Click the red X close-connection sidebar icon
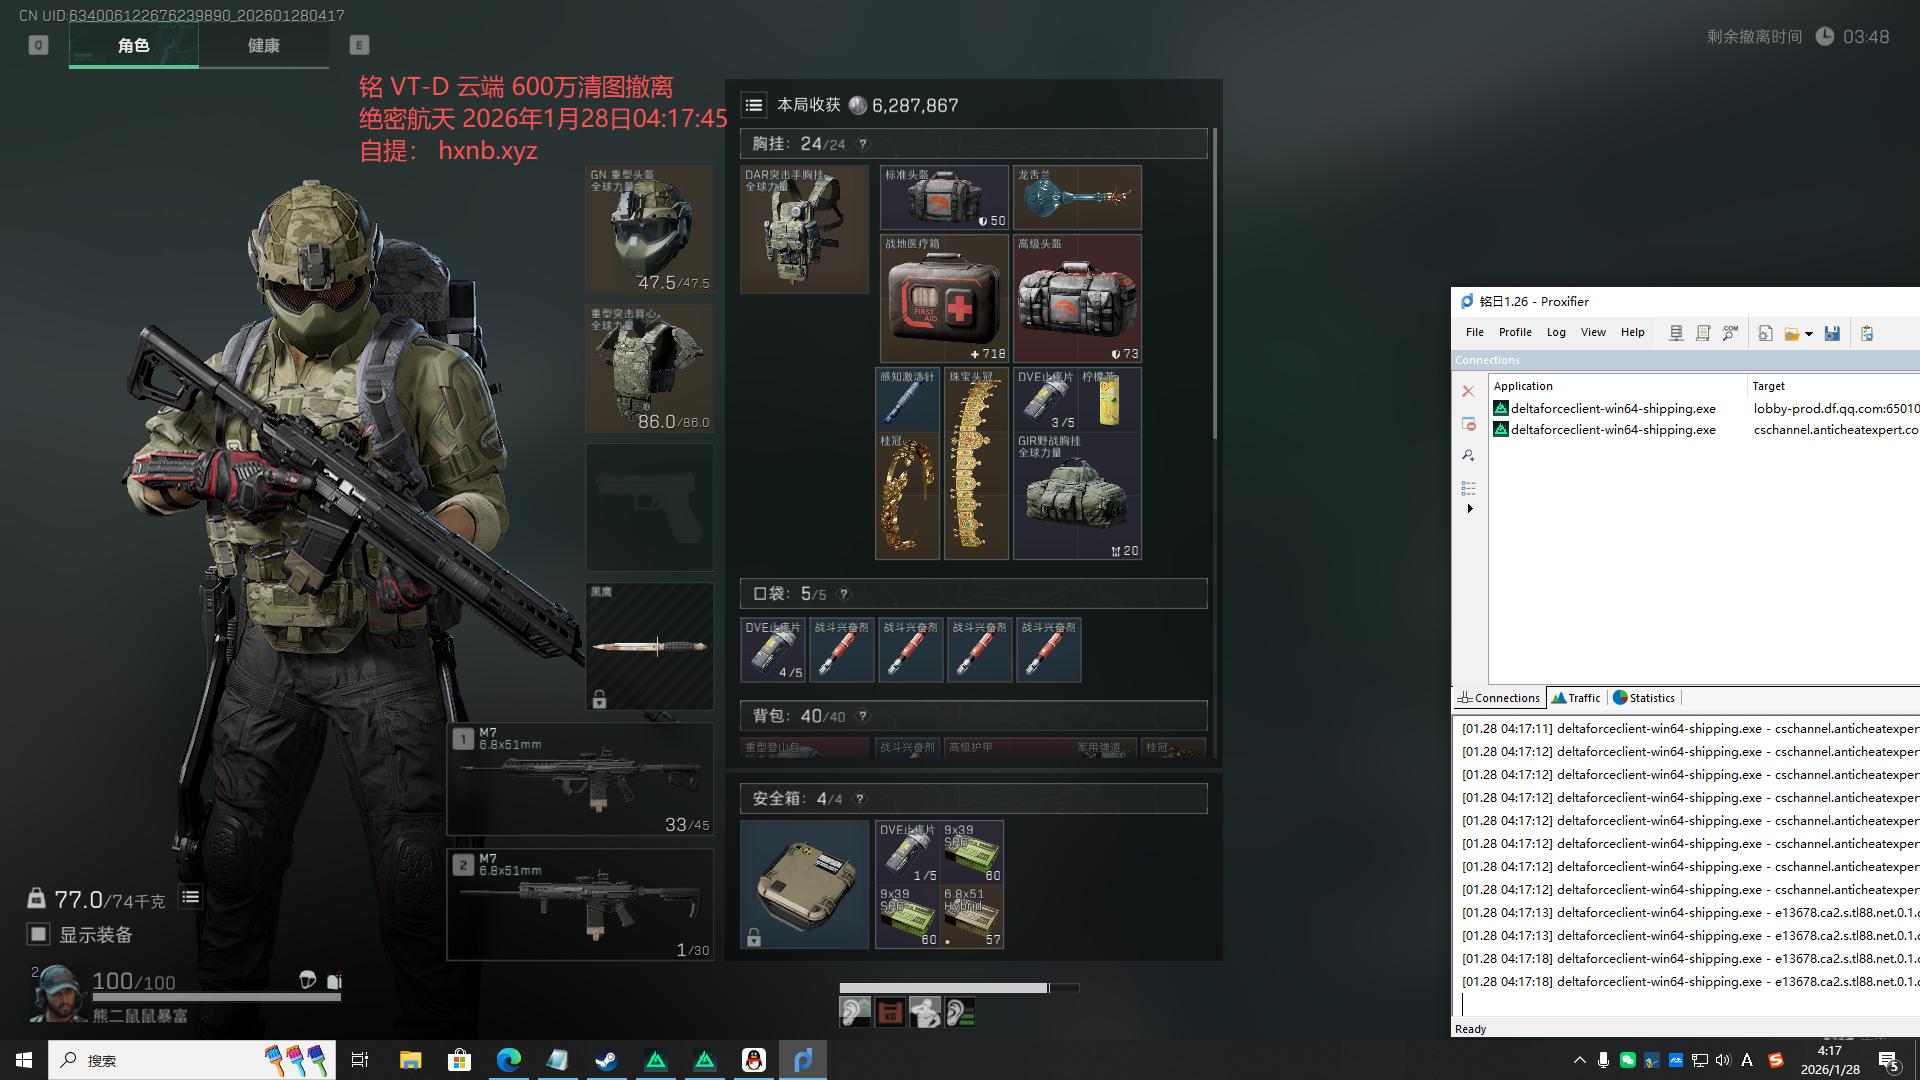 click(1468, 391)
